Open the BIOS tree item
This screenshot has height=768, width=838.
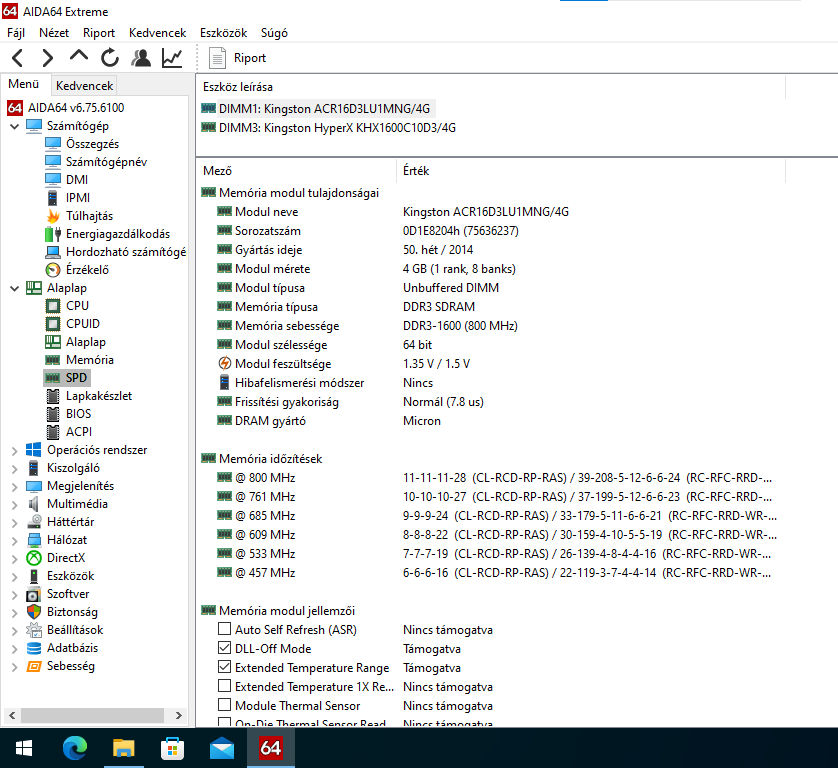tap(79, 414)
